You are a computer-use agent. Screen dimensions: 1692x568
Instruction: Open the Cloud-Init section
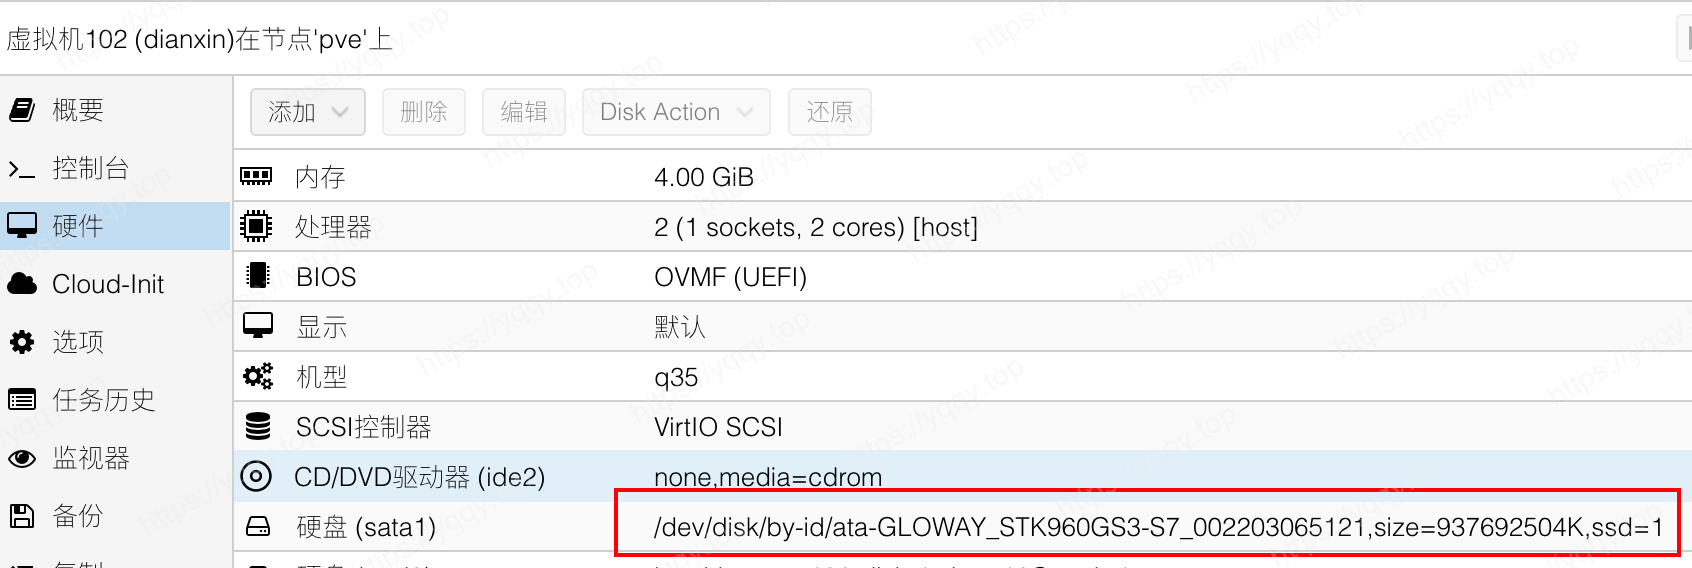pyautogui.click(x=107, y=284)
